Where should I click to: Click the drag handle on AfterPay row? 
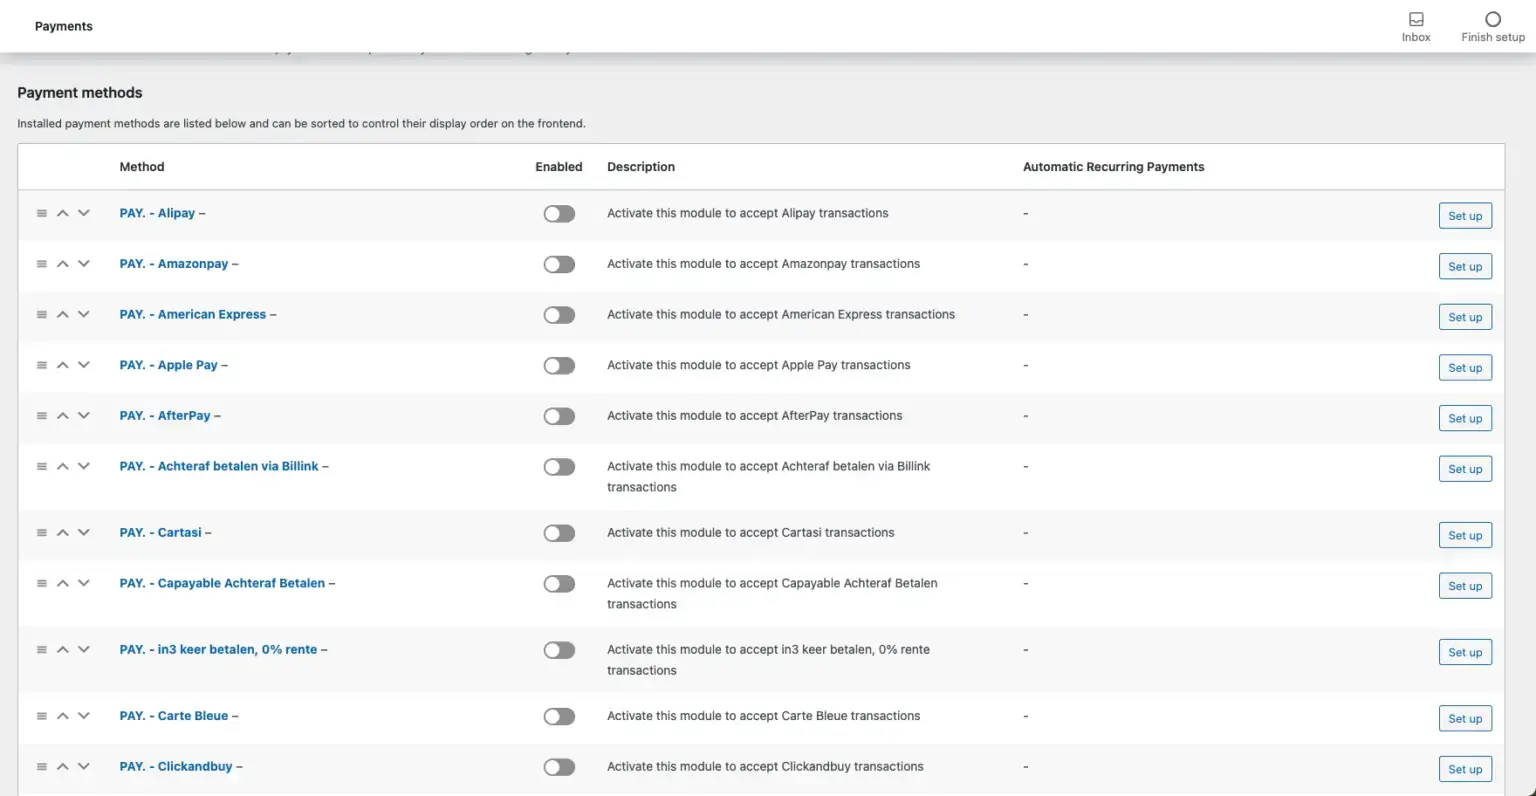tap(42, 415)
